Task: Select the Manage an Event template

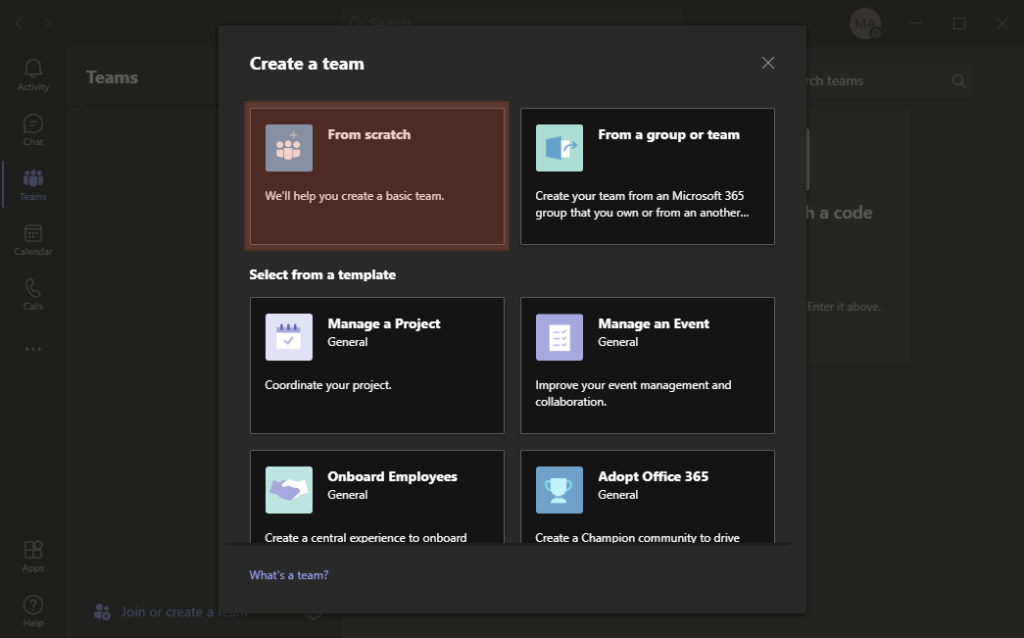Action: pos(647,365)
